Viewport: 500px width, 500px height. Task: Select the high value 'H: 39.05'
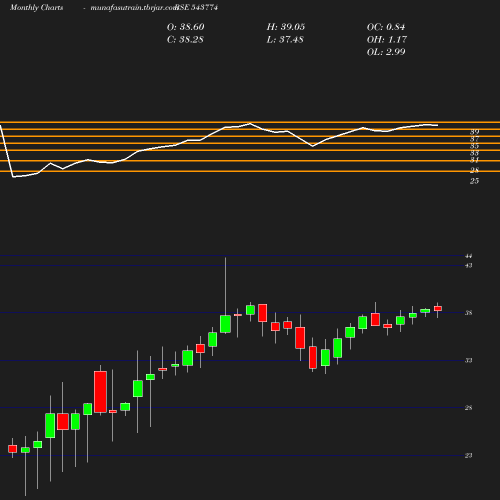[x=286, y=27]
